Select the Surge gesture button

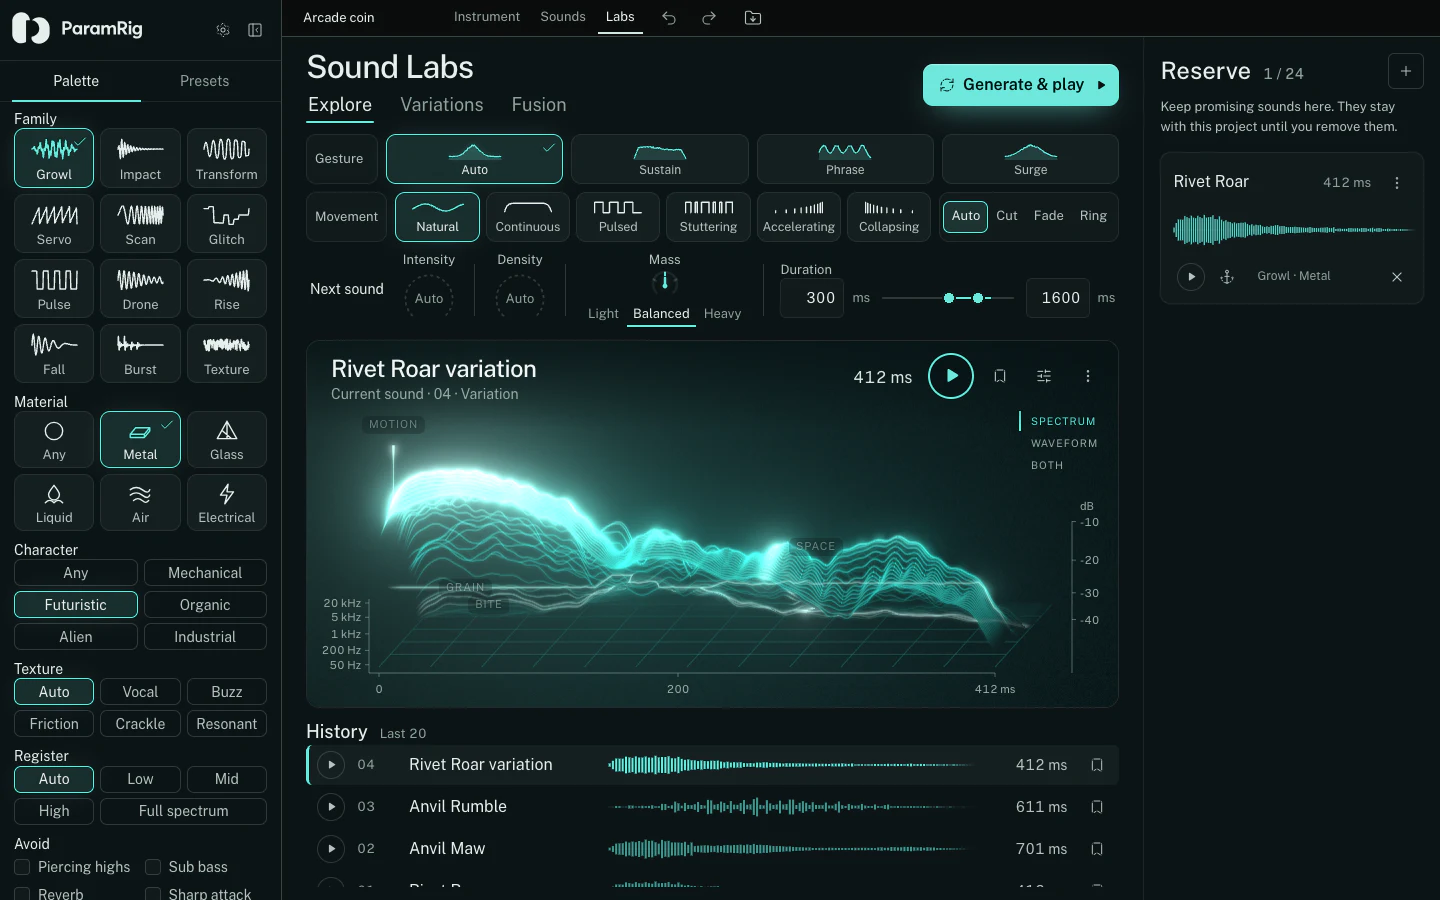[1030, 159]
